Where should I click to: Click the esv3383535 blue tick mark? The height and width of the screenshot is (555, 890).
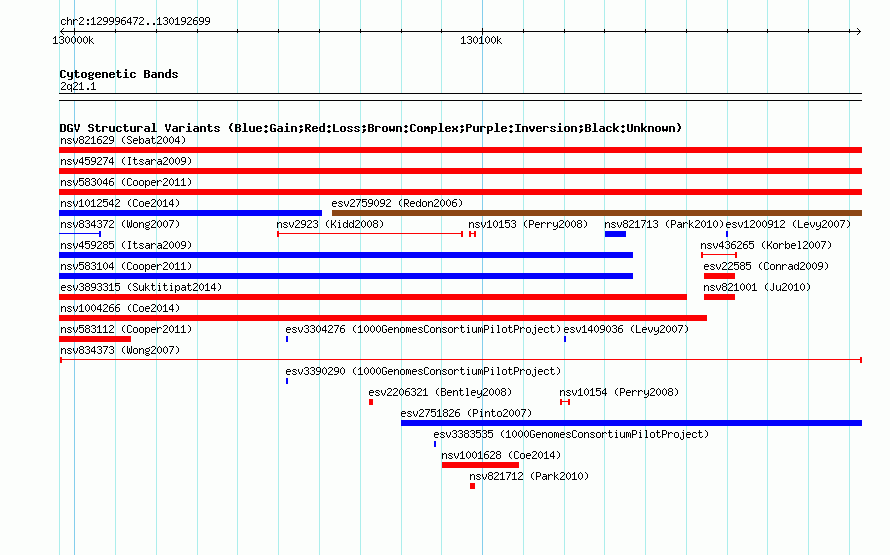click(x=435, y=444)
